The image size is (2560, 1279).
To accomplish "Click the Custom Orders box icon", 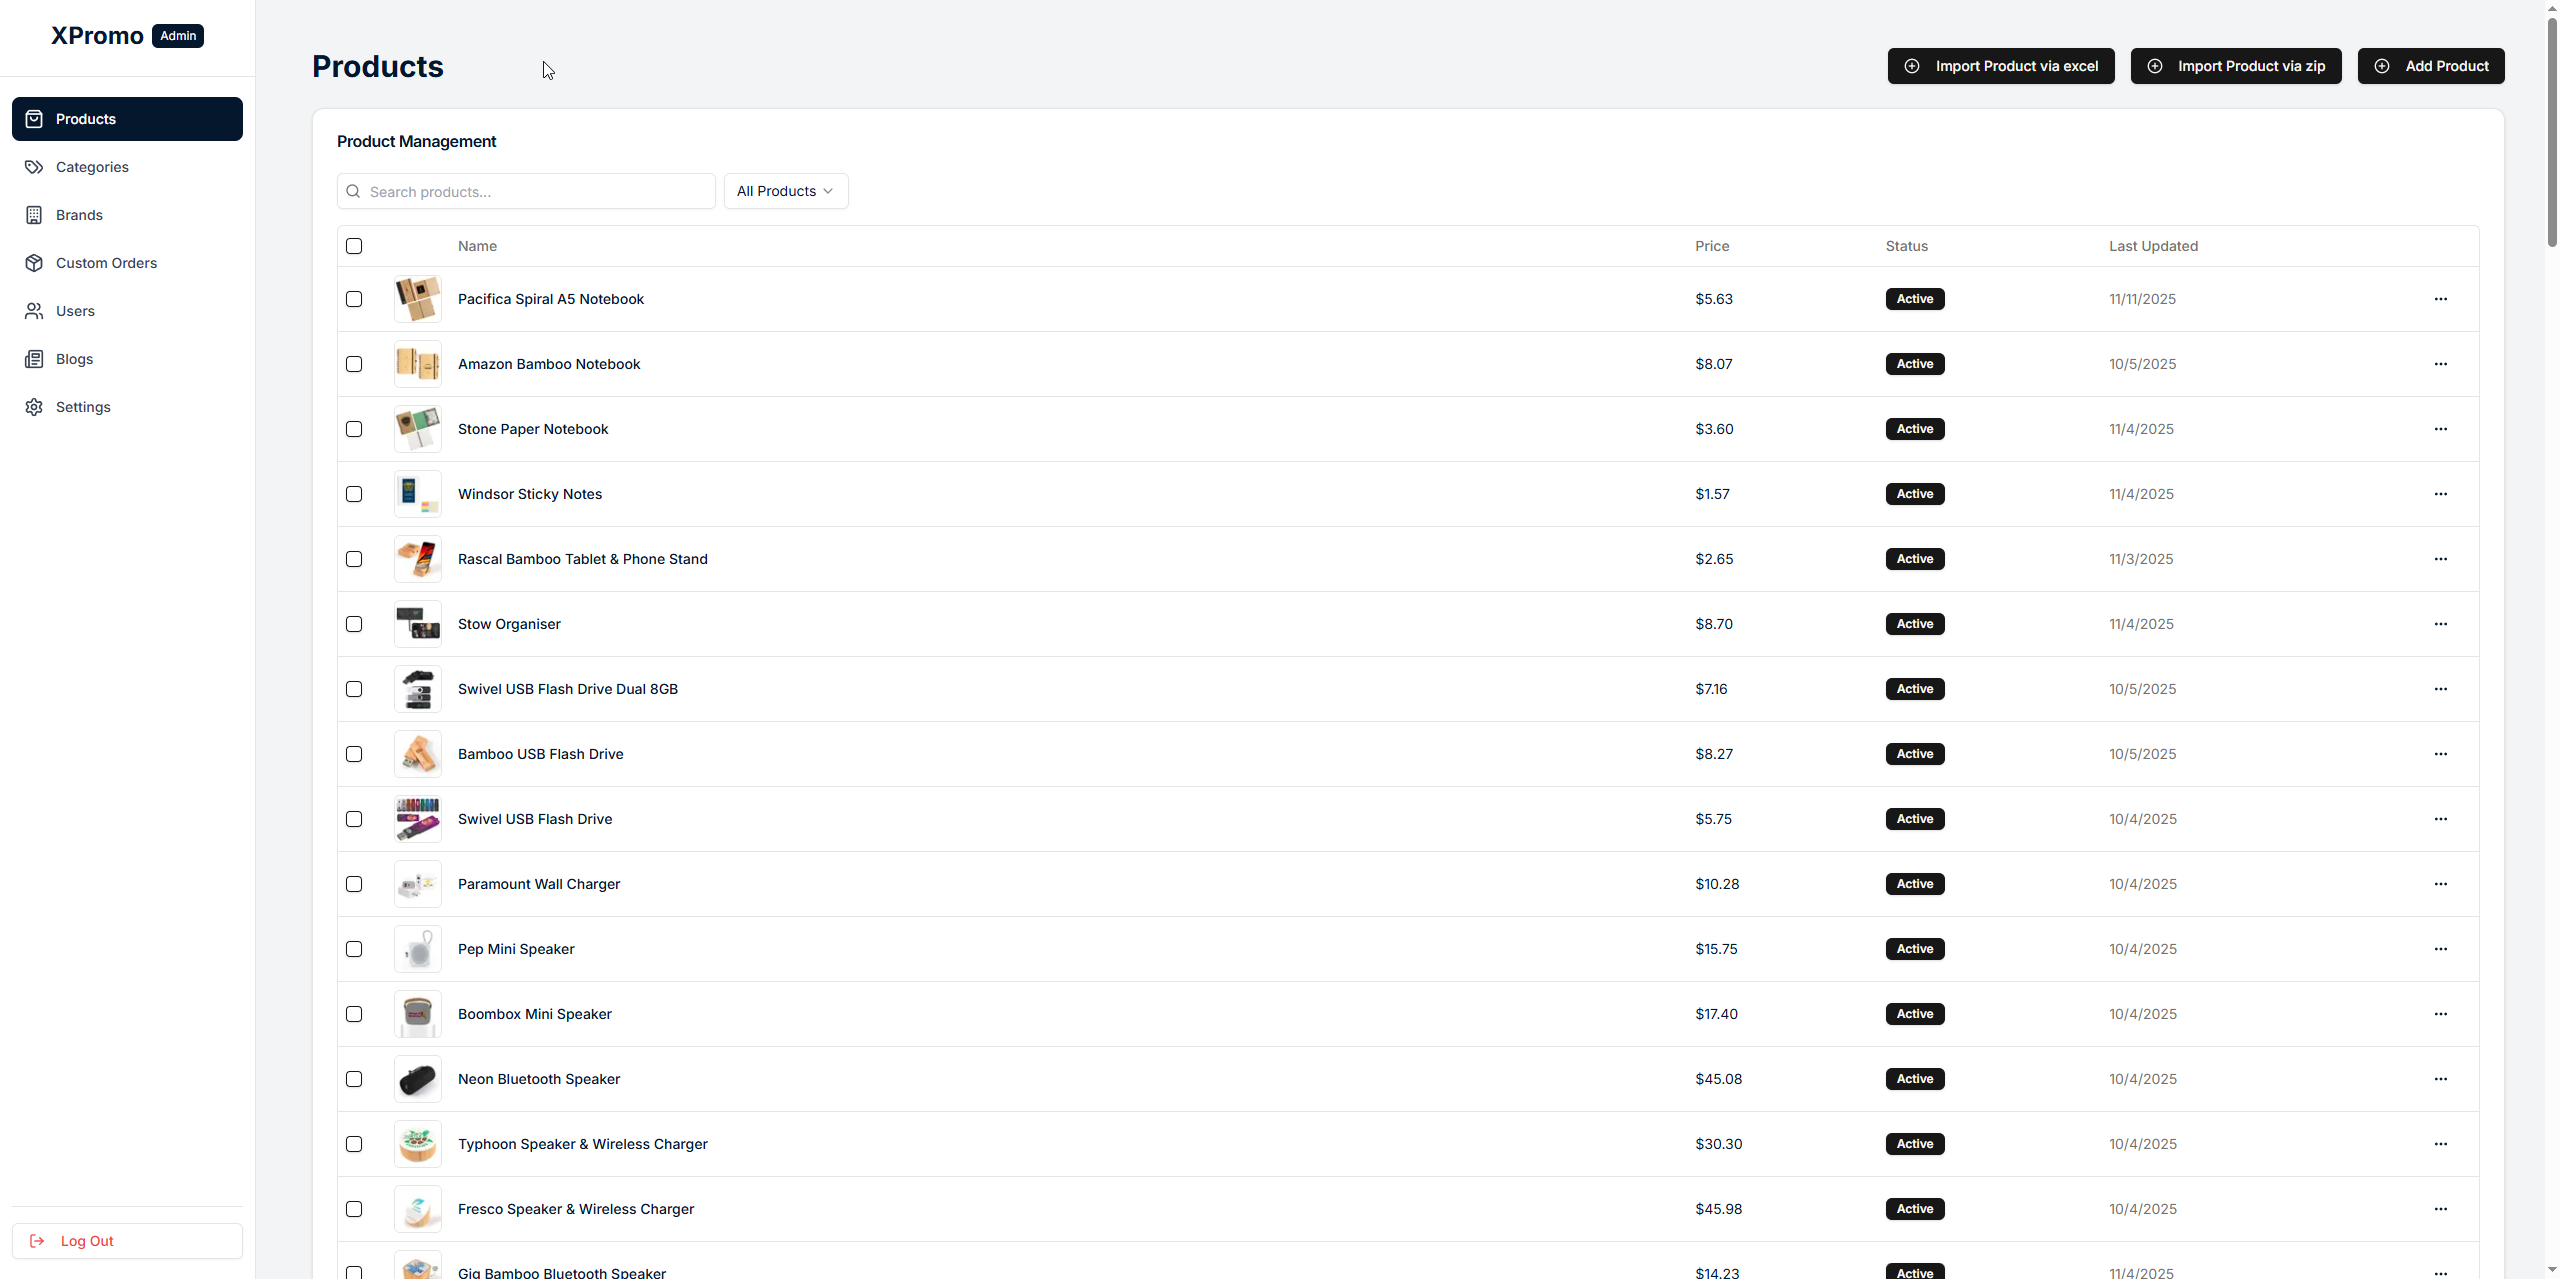I will coord(34,263).
